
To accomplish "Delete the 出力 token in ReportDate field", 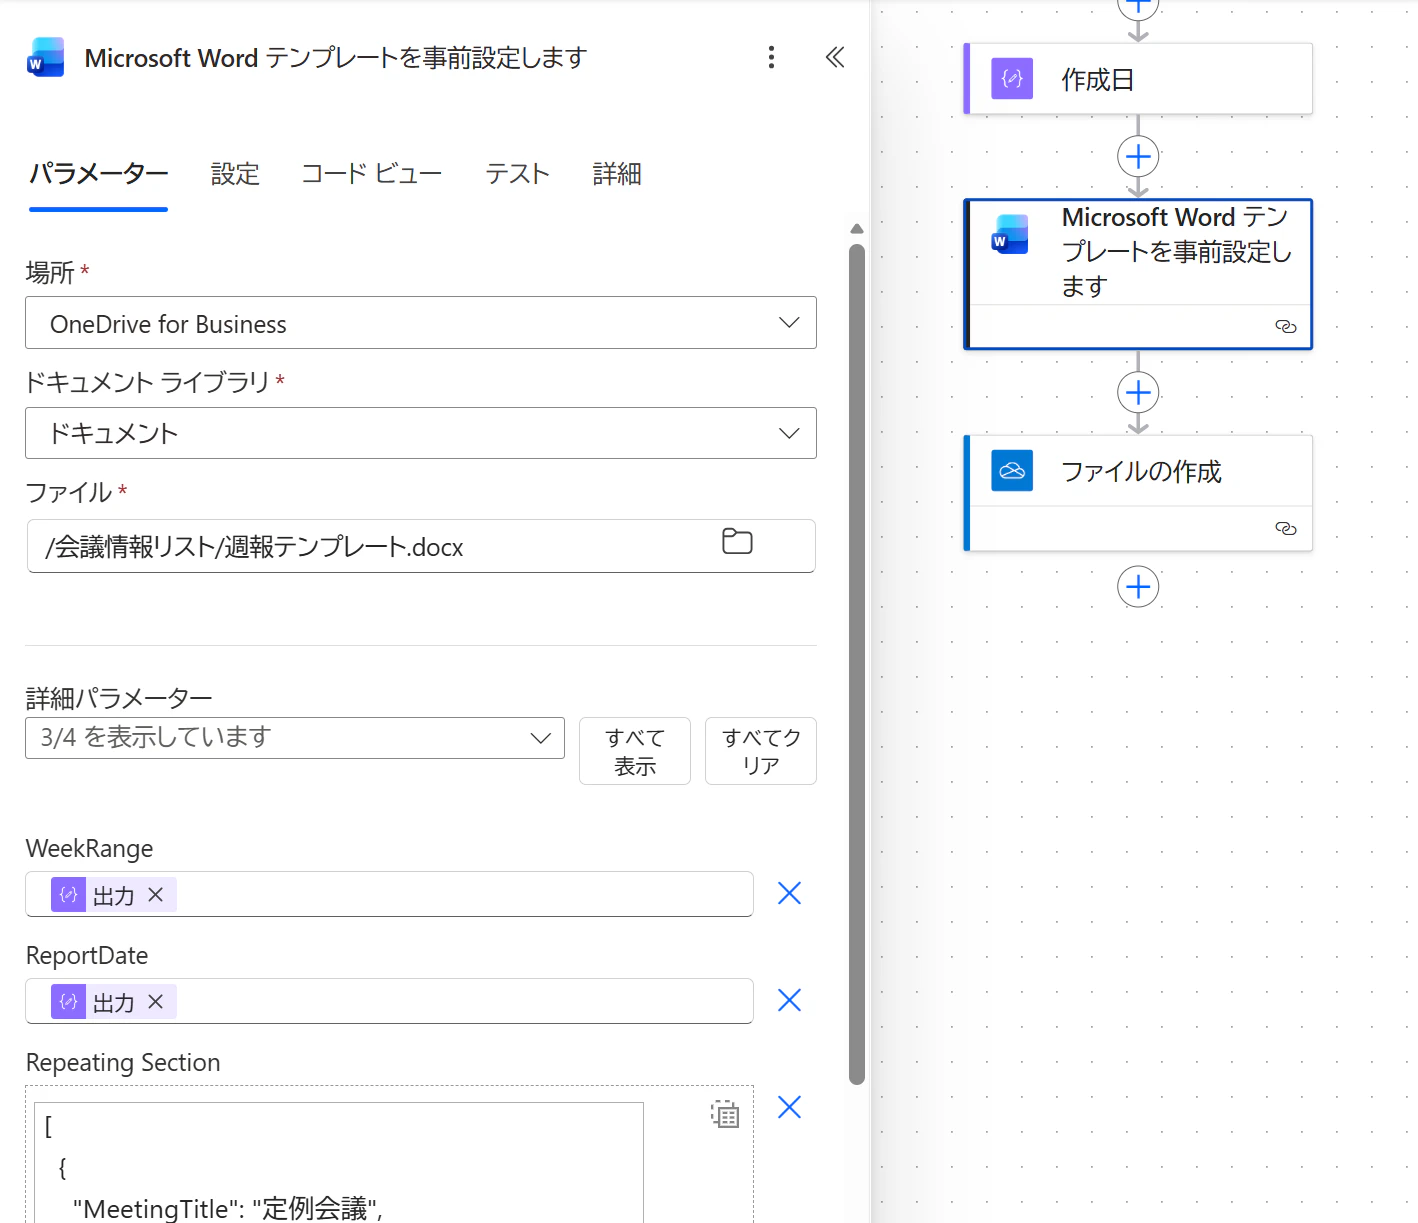I will pyautogui.click(x=156, y=1002).
